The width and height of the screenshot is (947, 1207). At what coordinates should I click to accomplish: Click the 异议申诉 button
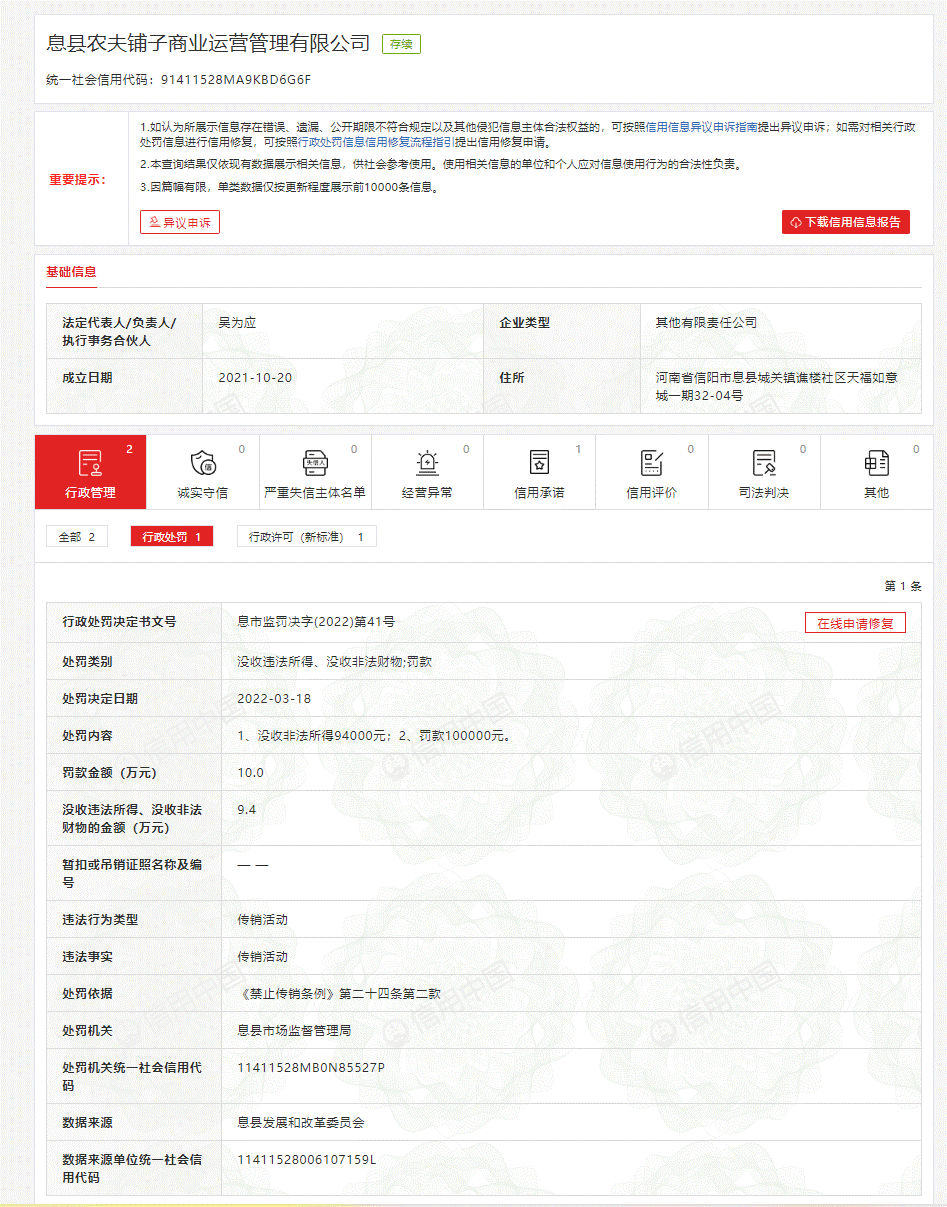(180, 222)
